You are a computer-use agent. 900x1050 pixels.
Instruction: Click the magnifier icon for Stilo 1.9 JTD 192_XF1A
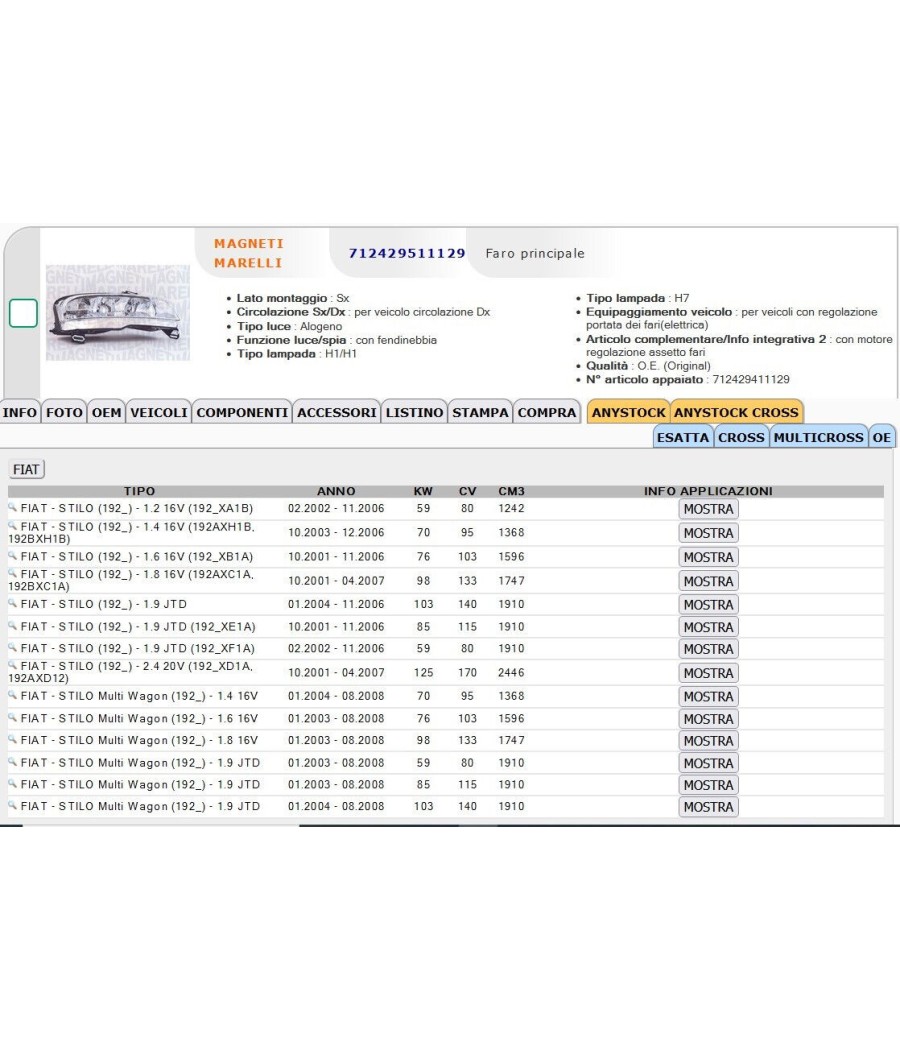click(x=12, y=648)
